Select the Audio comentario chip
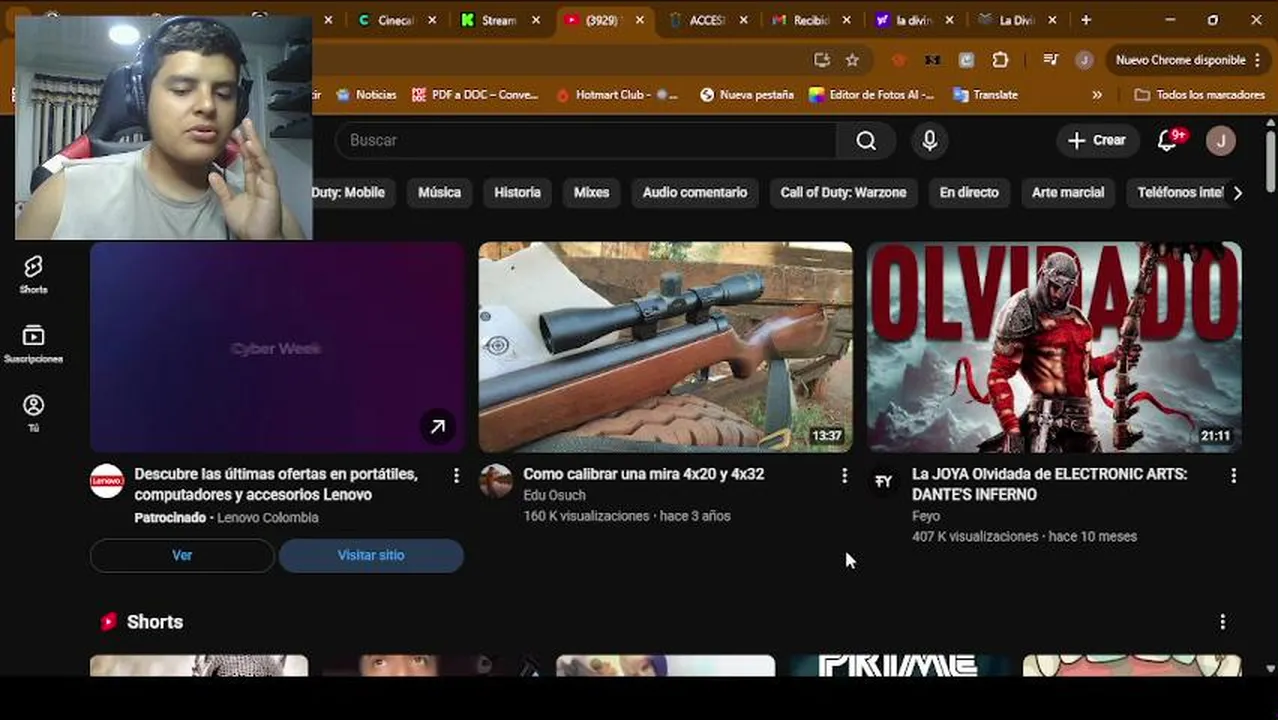Screen dimensions: 1278x720 695,193
